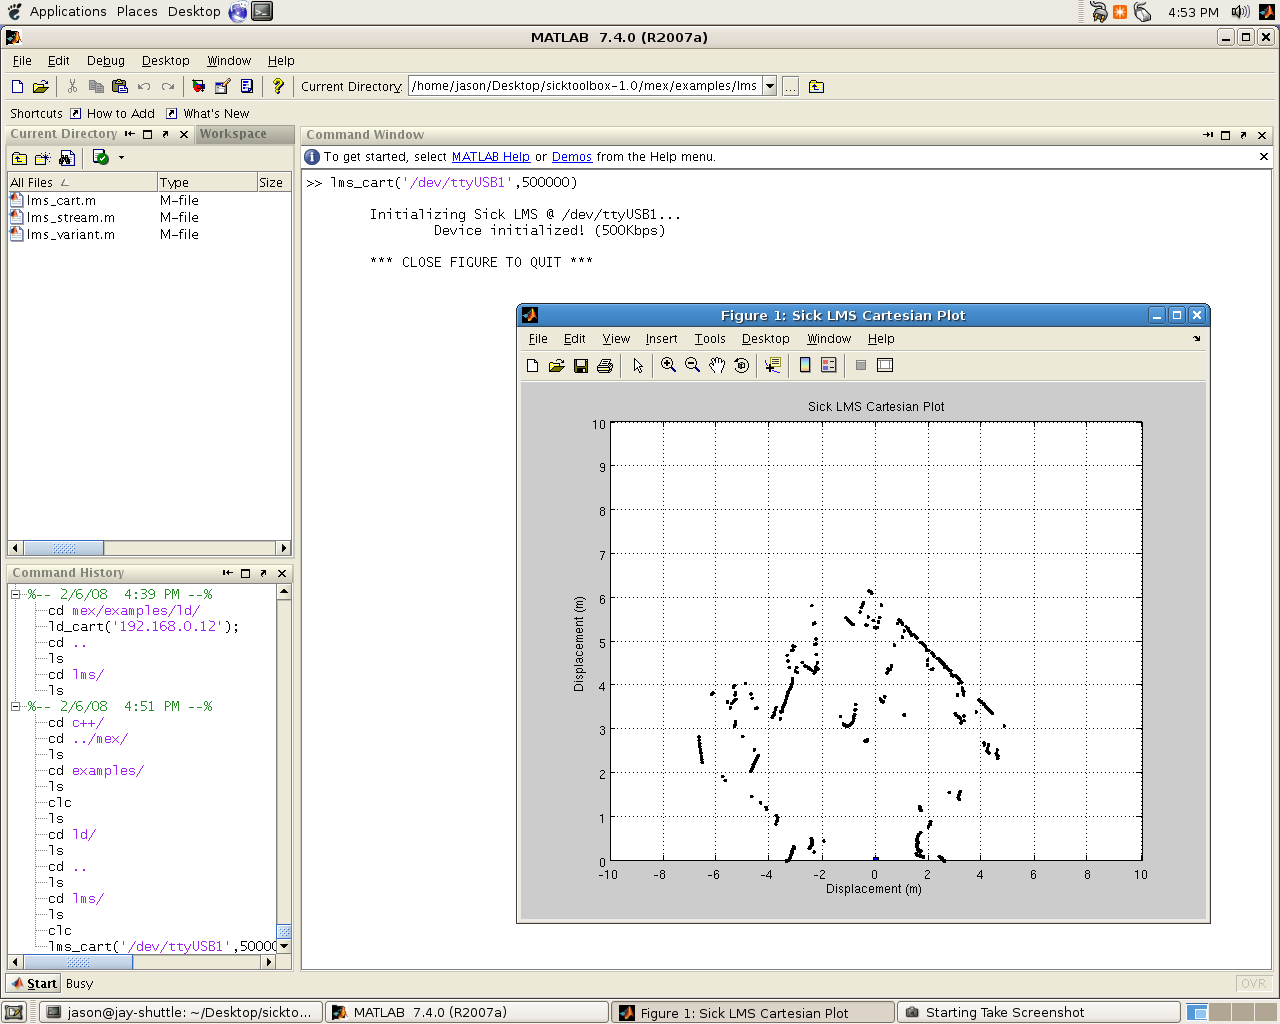Open the Current Directory path dropdown
The width and height of the screenshot is (1280, 1024).
click(x=770, y=86)
